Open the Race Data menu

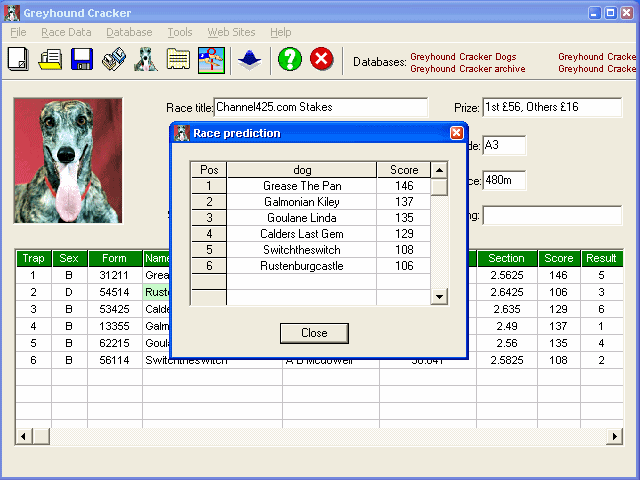[x=66, y=32]
